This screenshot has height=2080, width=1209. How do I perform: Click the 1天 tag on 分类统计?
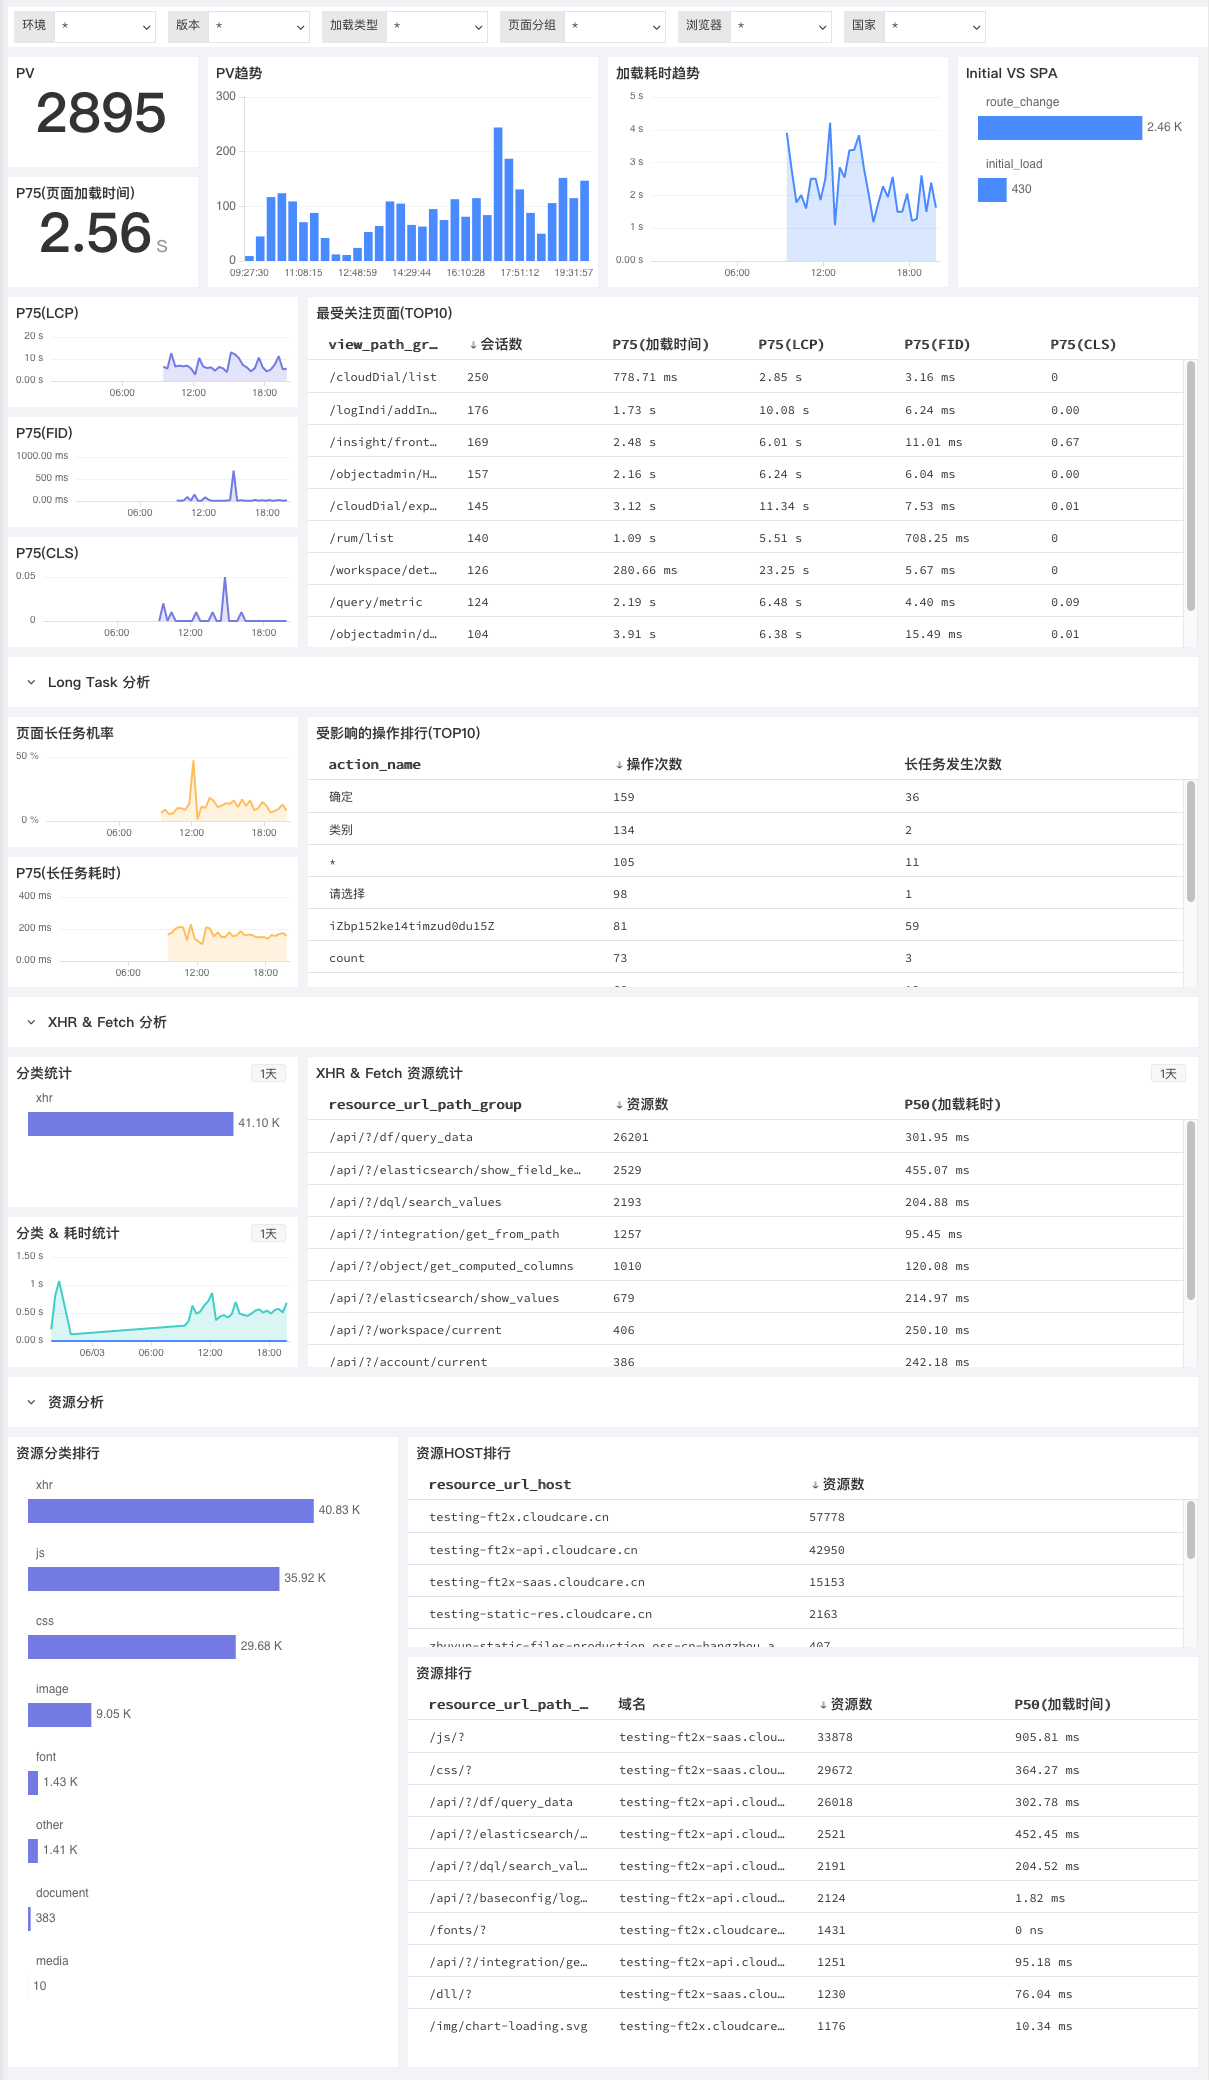tap(268, 1073)
